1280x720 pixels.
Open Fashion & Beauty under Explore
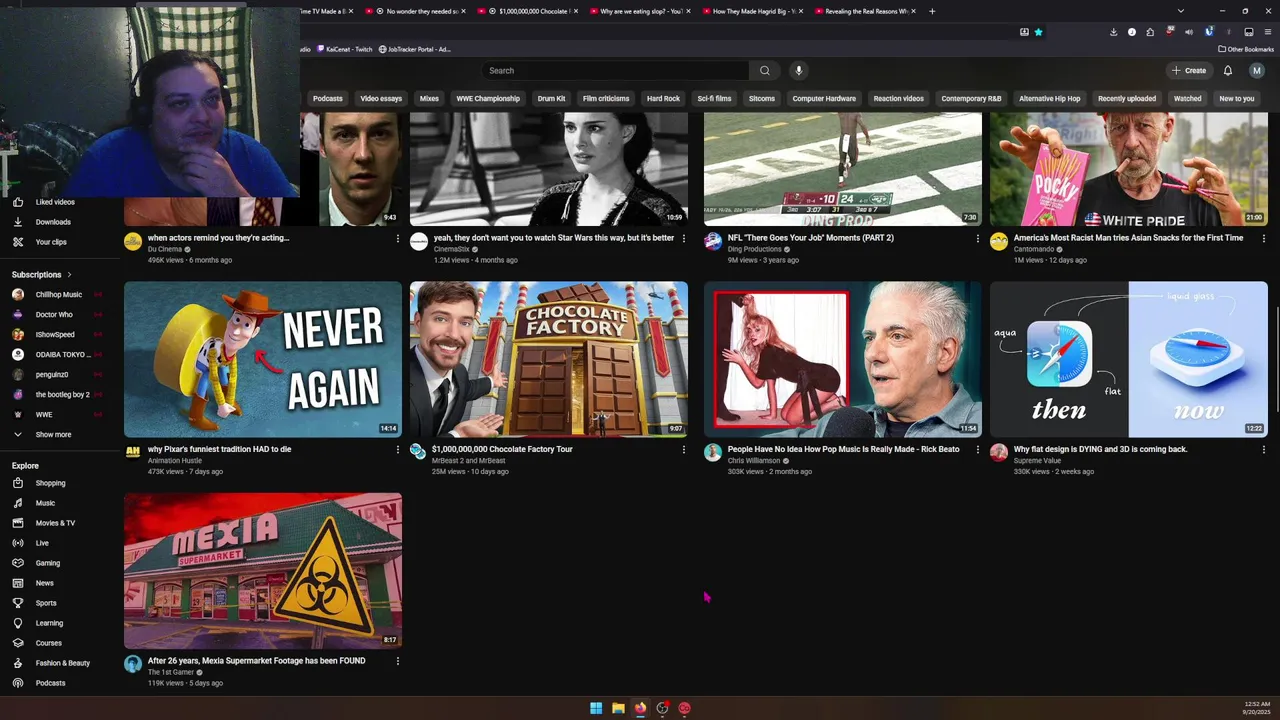click(x=62, y=663)
